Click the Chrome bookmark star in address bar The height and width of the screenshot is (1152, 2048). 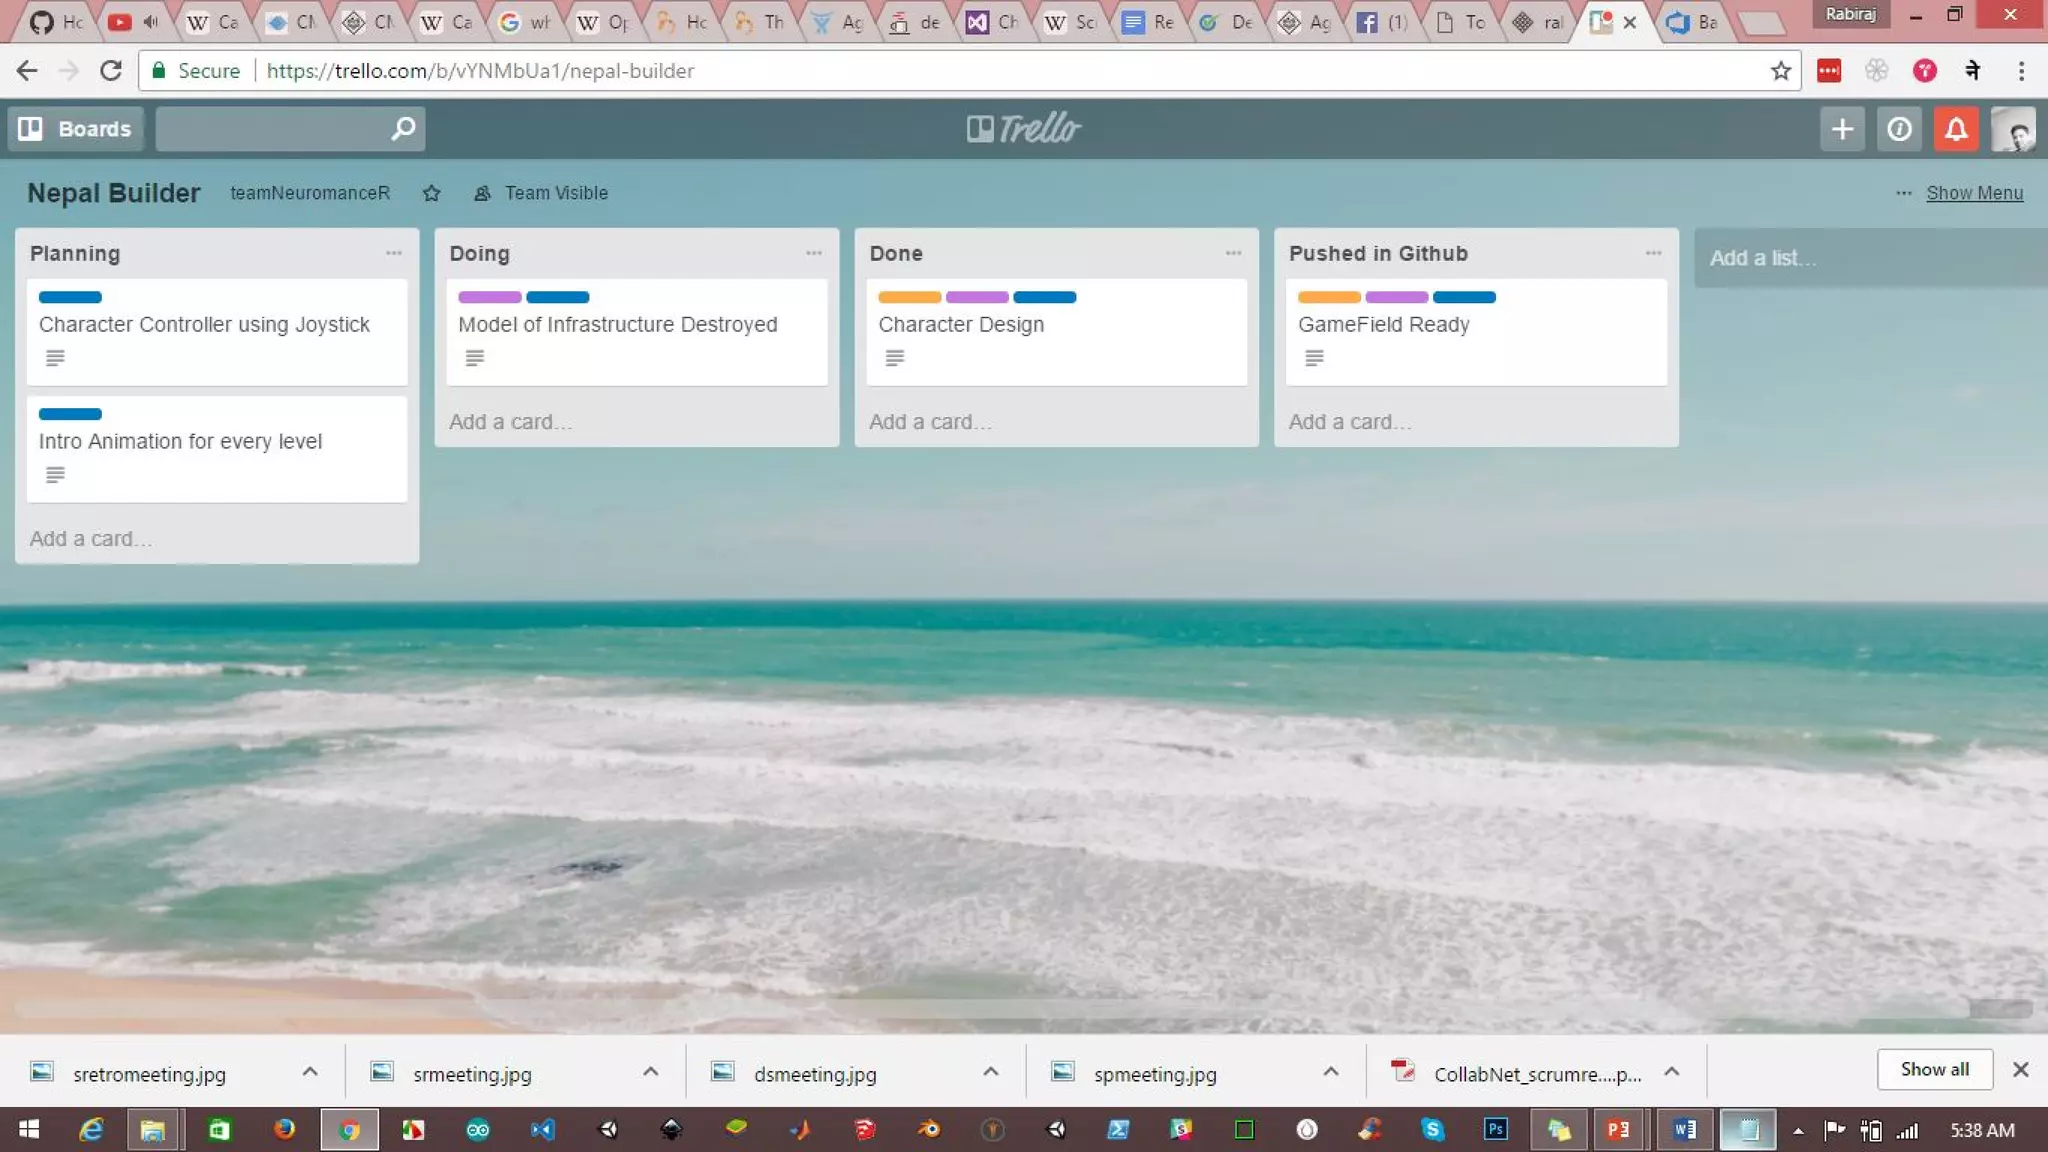point(1780,71)
